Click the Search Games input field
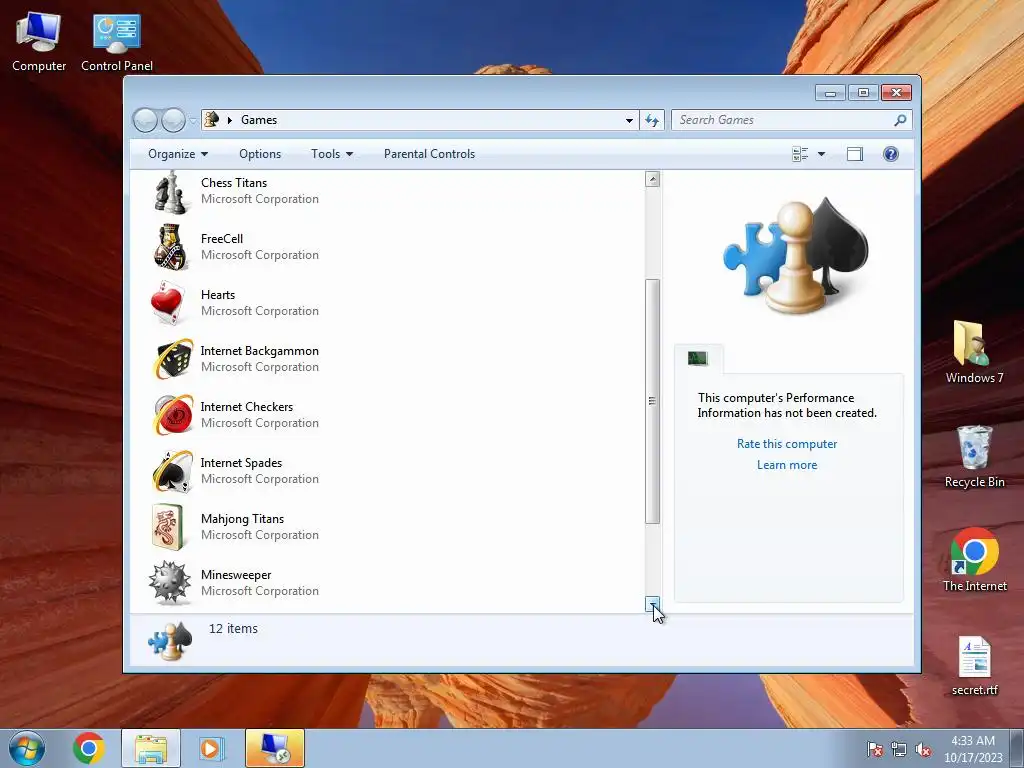This screenshot has height=768, width=1024. (784, 120)
